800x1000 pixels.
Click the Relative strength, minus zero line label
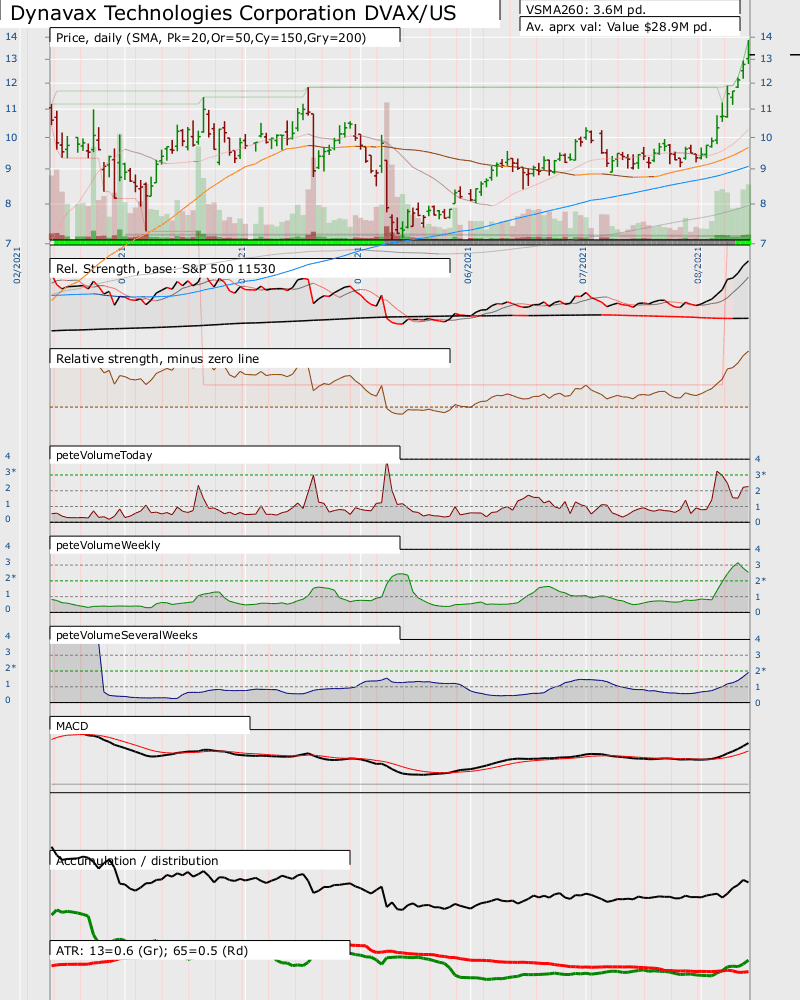158,358
